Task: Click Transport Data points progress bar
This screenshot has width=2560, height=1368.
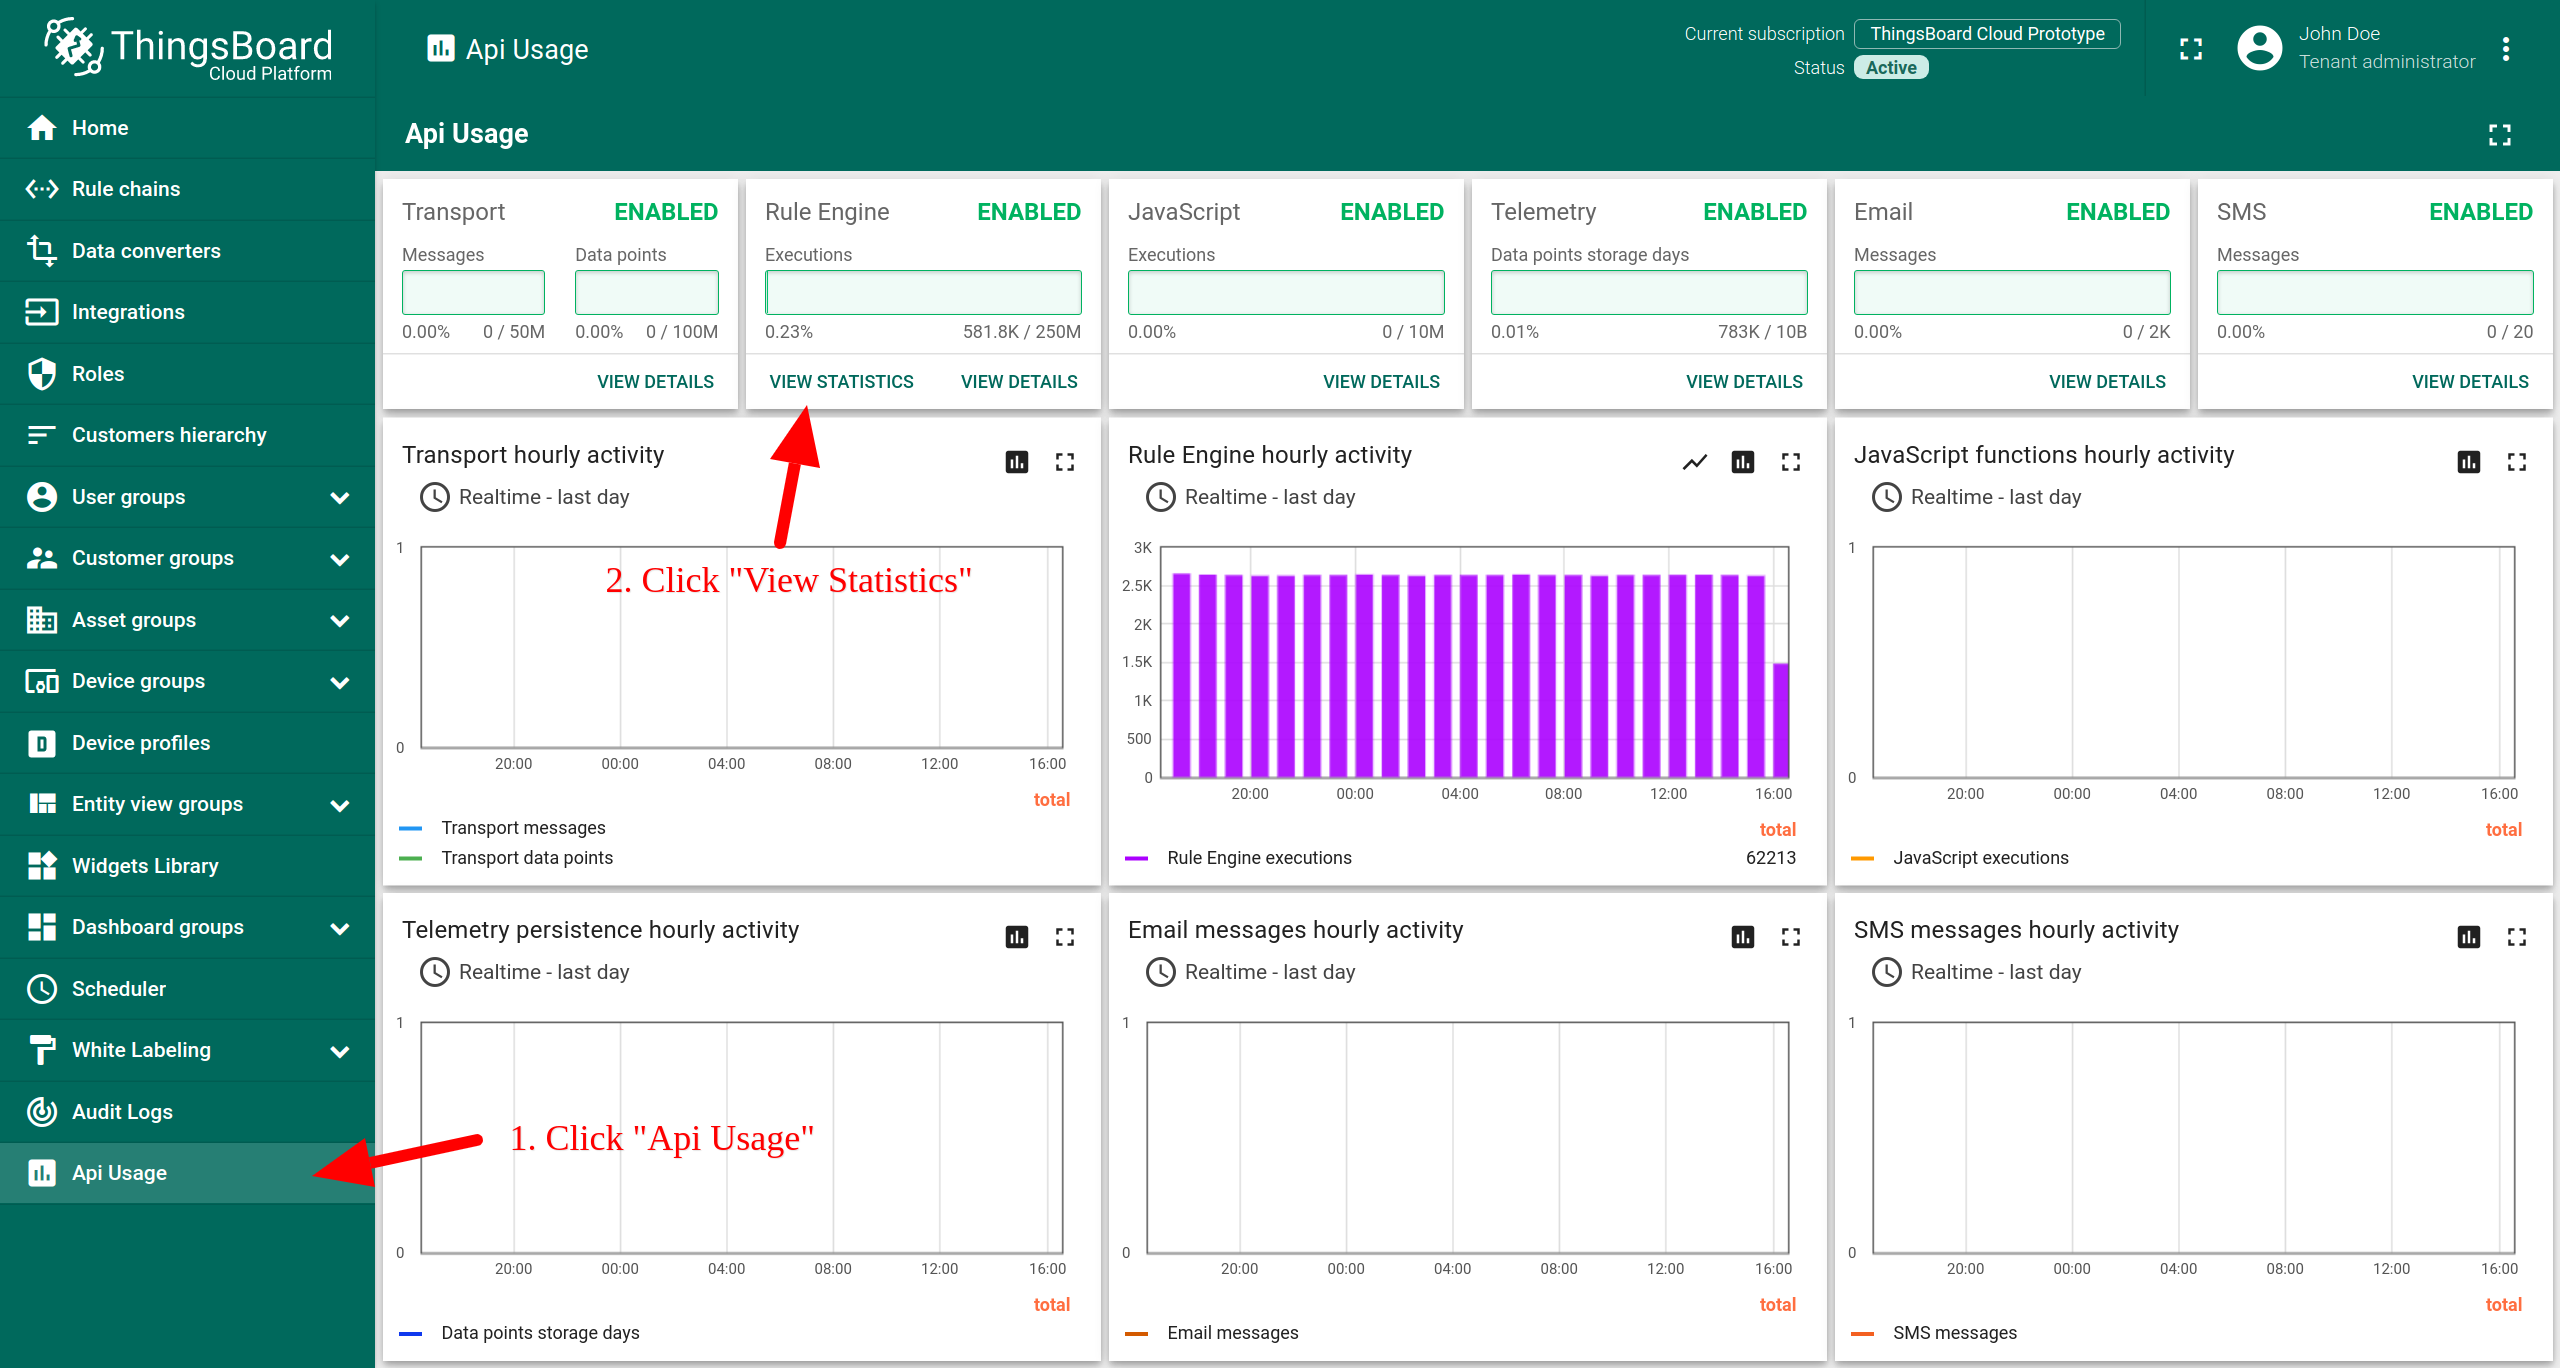Action: tap(646, 292)
